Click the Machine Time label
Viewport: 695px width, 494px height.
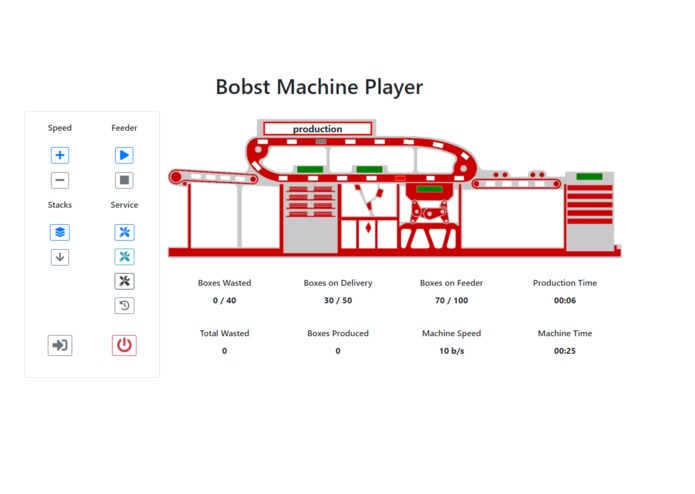565,333
